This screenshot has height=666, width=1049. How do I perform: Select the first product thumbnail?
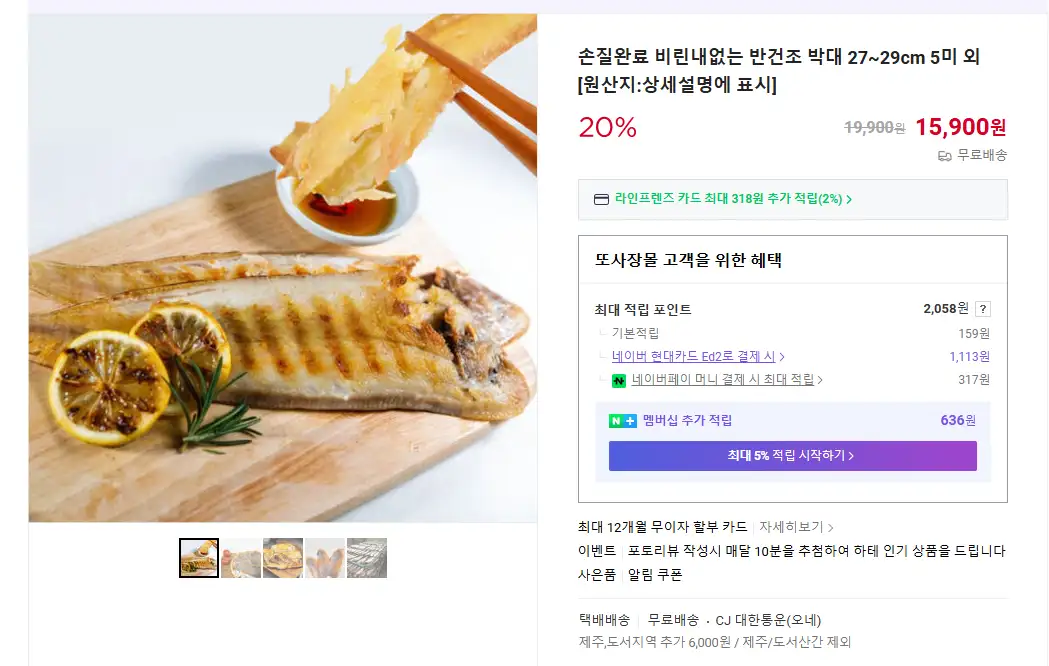tap(199, 558)
